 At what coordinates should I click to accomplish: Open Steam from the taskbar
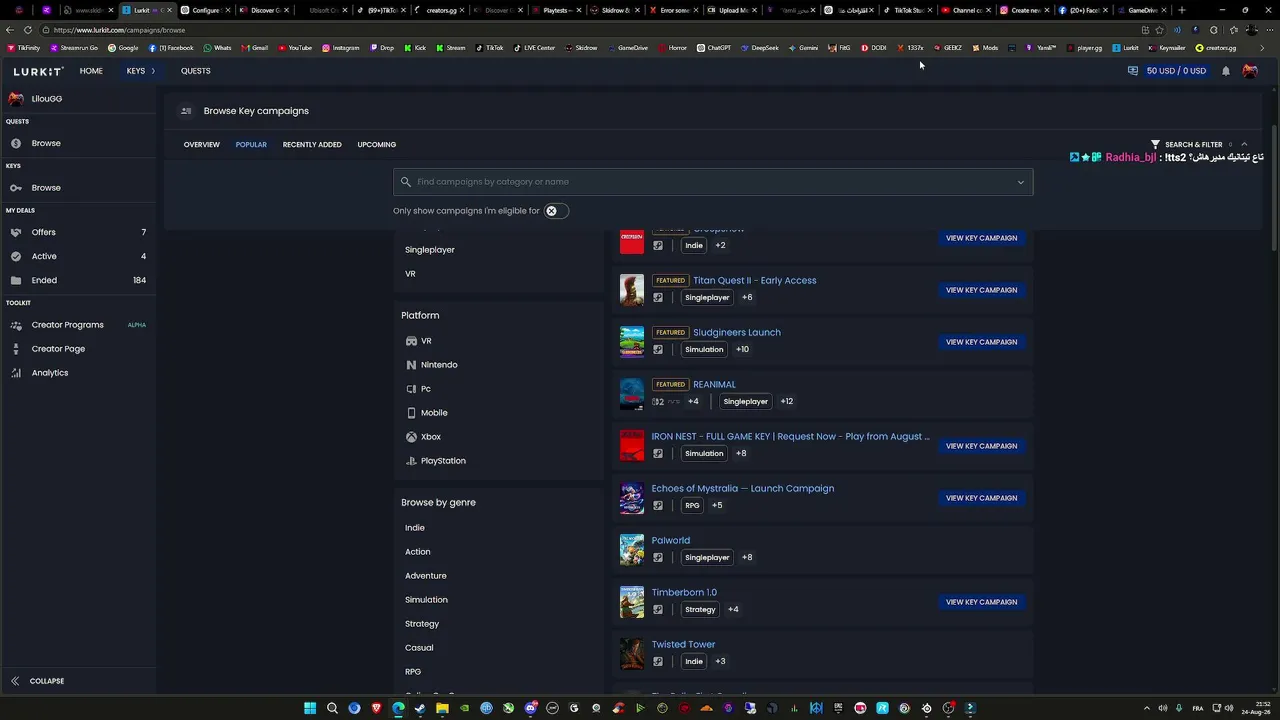point(420,708)
